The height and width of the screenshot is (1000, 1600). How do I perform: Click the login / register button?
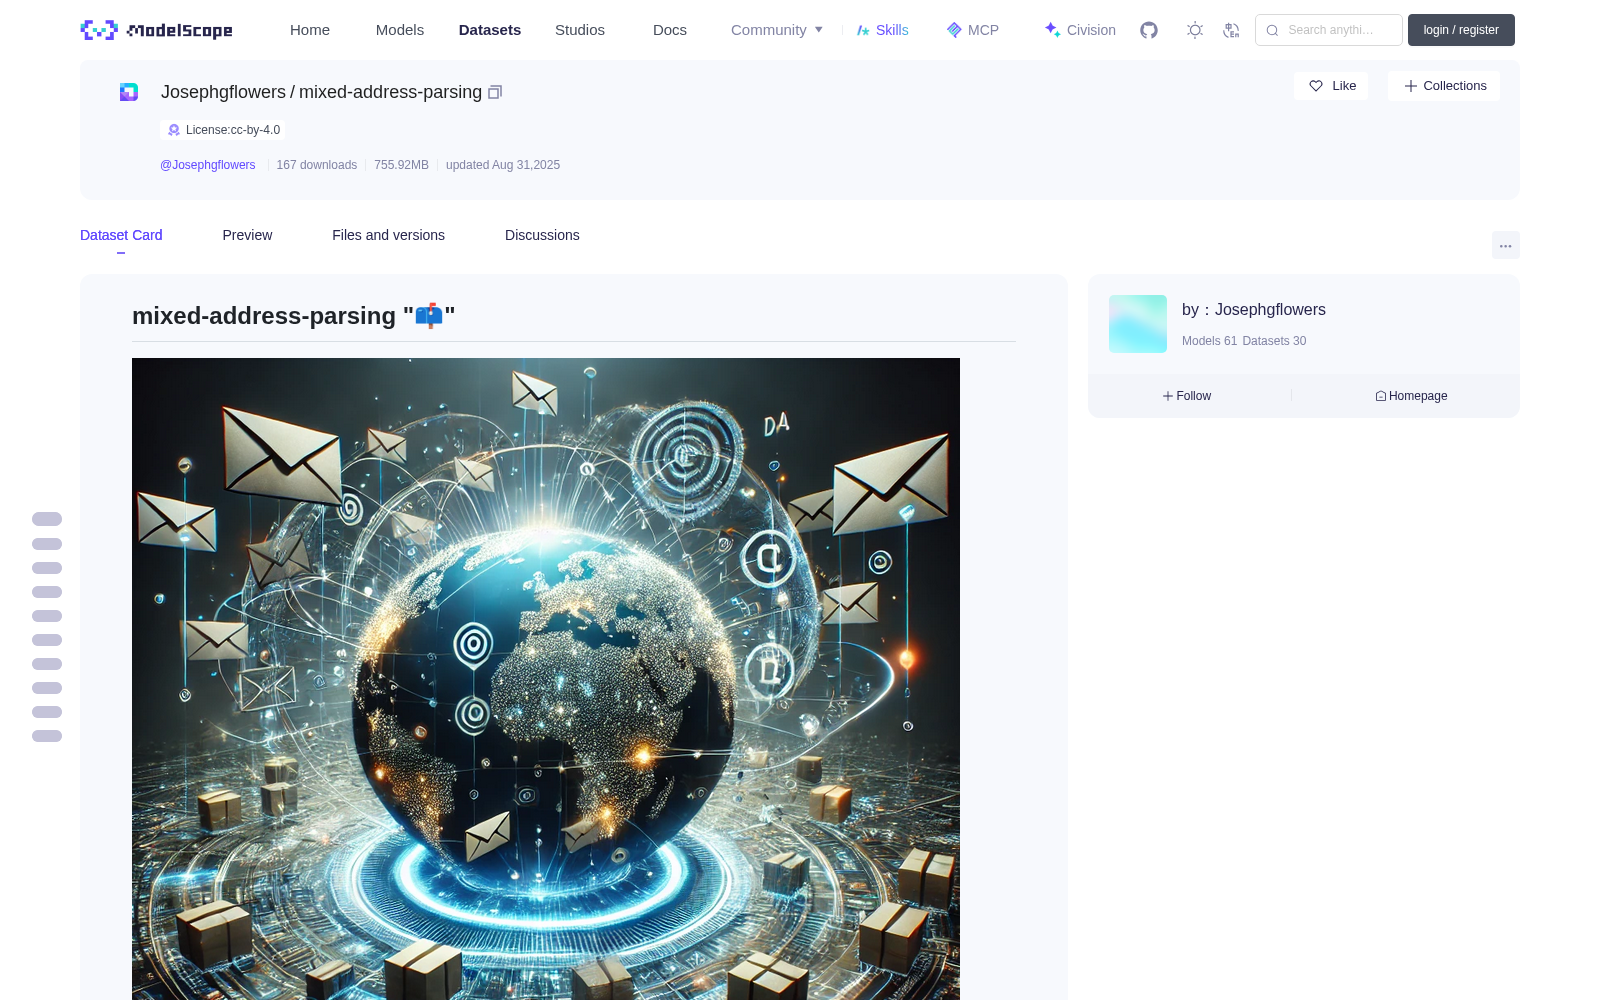point(1461,30)
